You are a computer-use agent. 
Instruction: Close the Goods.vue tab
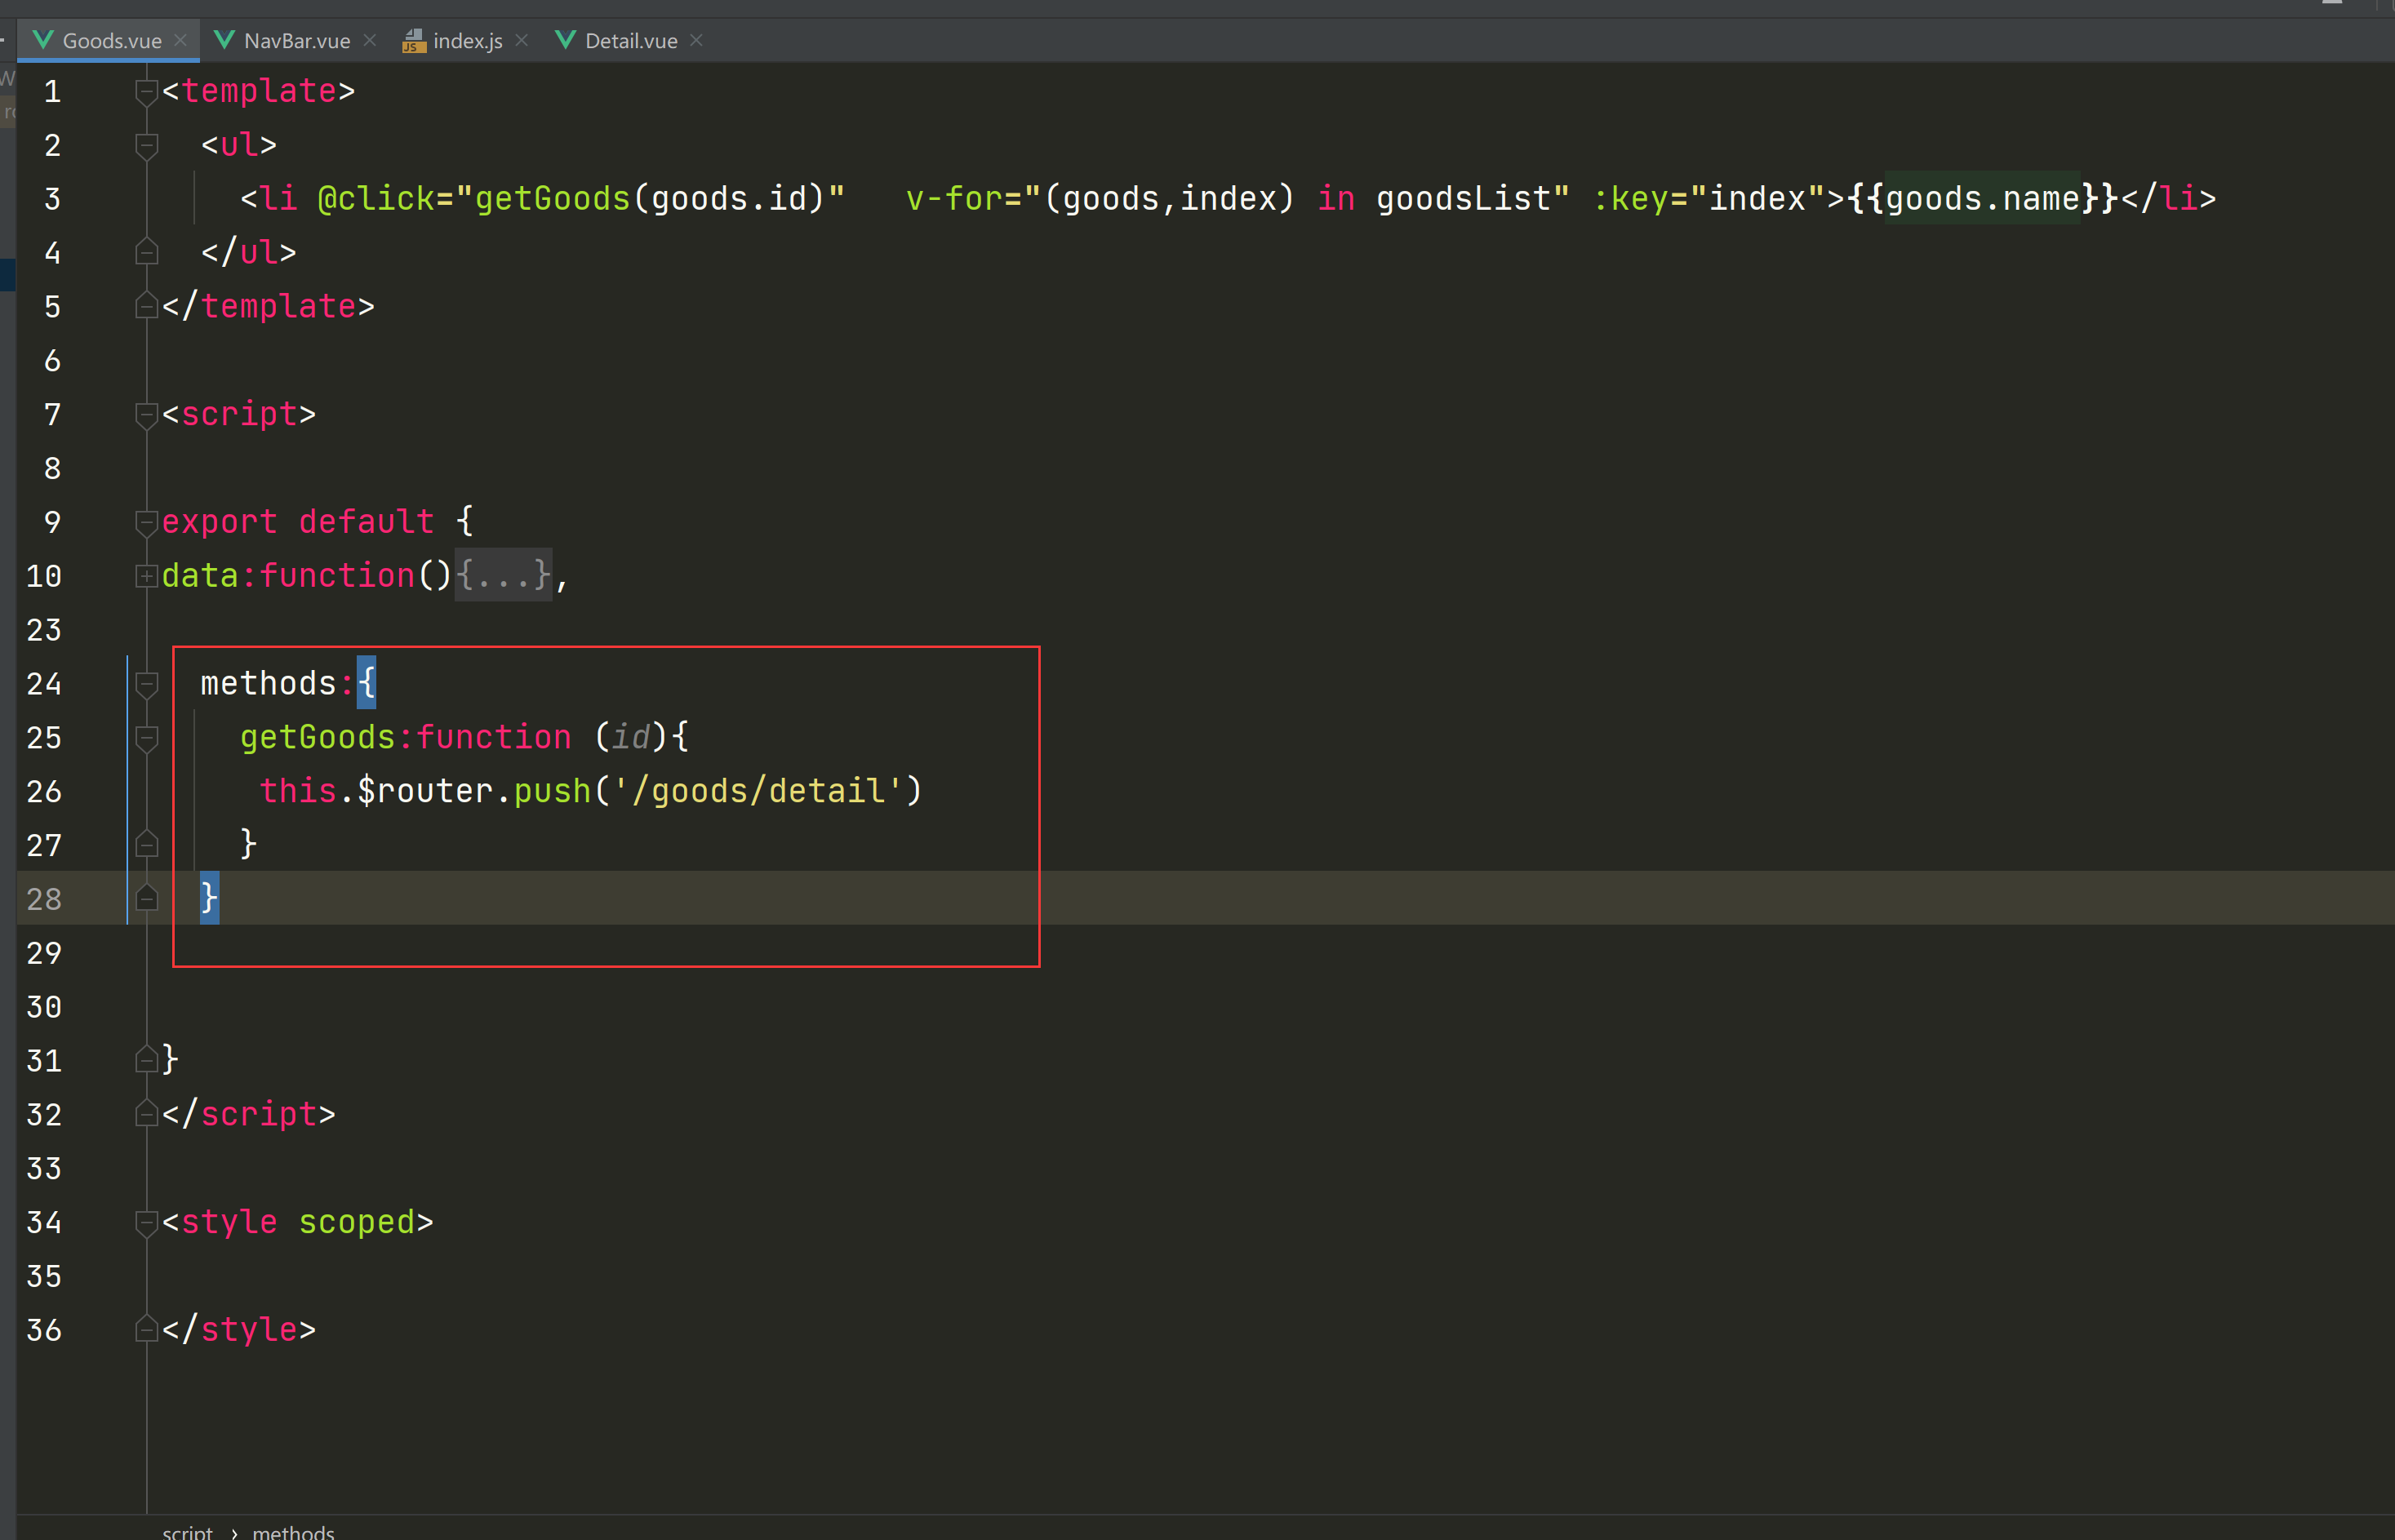point(181,41)
